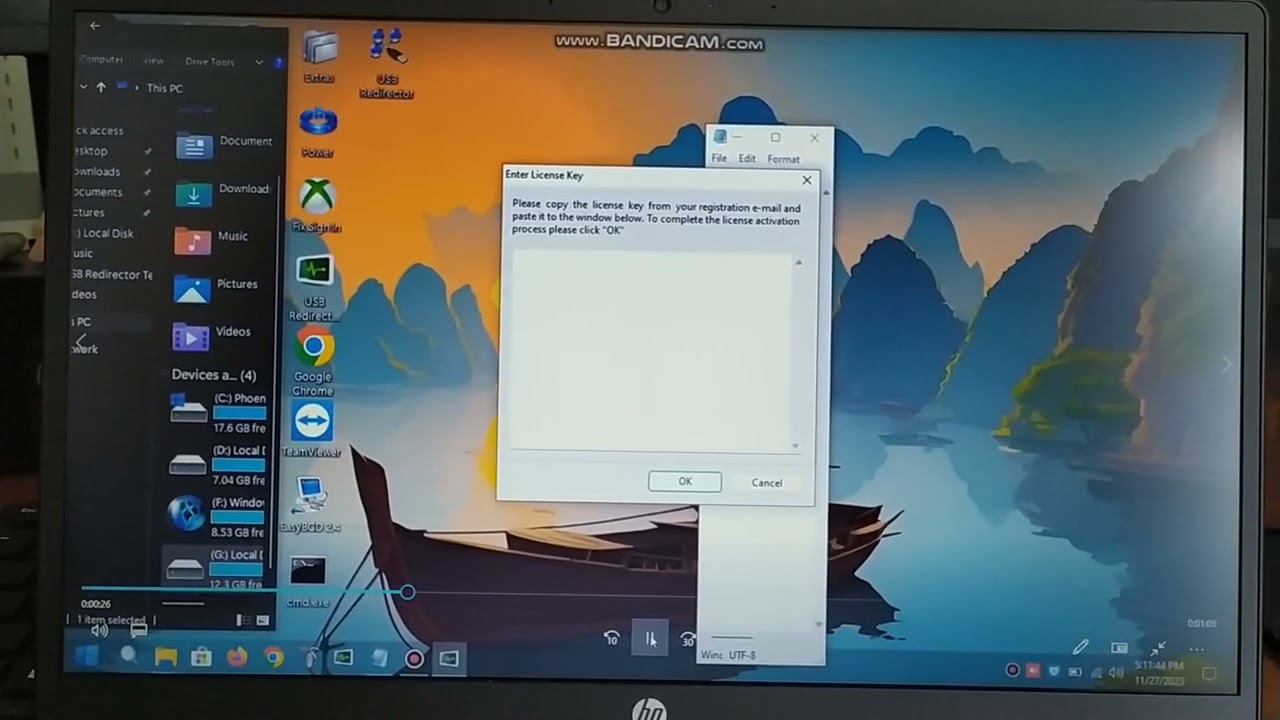Open cmd.exe desktop shortcut
This screenshot has width=1280, height=720.
pos(308,582)
